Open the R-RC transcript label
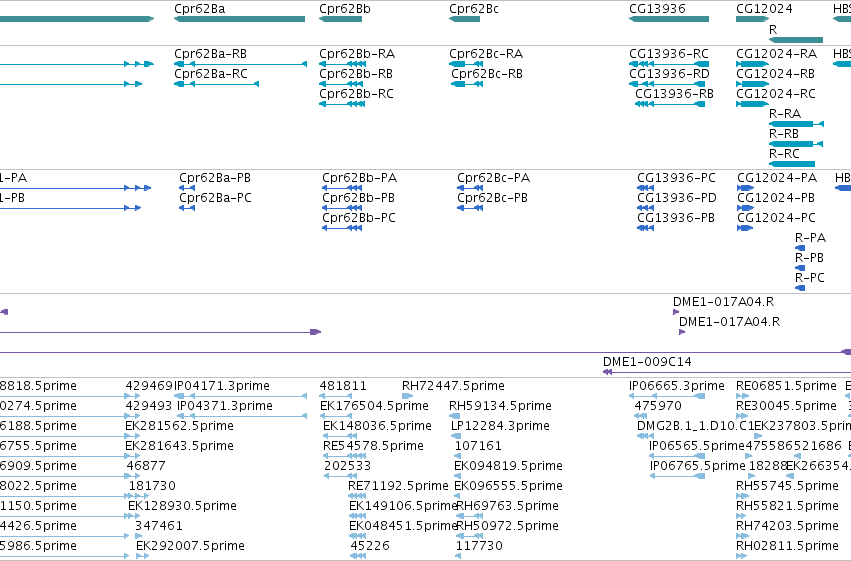Viewport: 851px width, 561px height. pos(784,154)
